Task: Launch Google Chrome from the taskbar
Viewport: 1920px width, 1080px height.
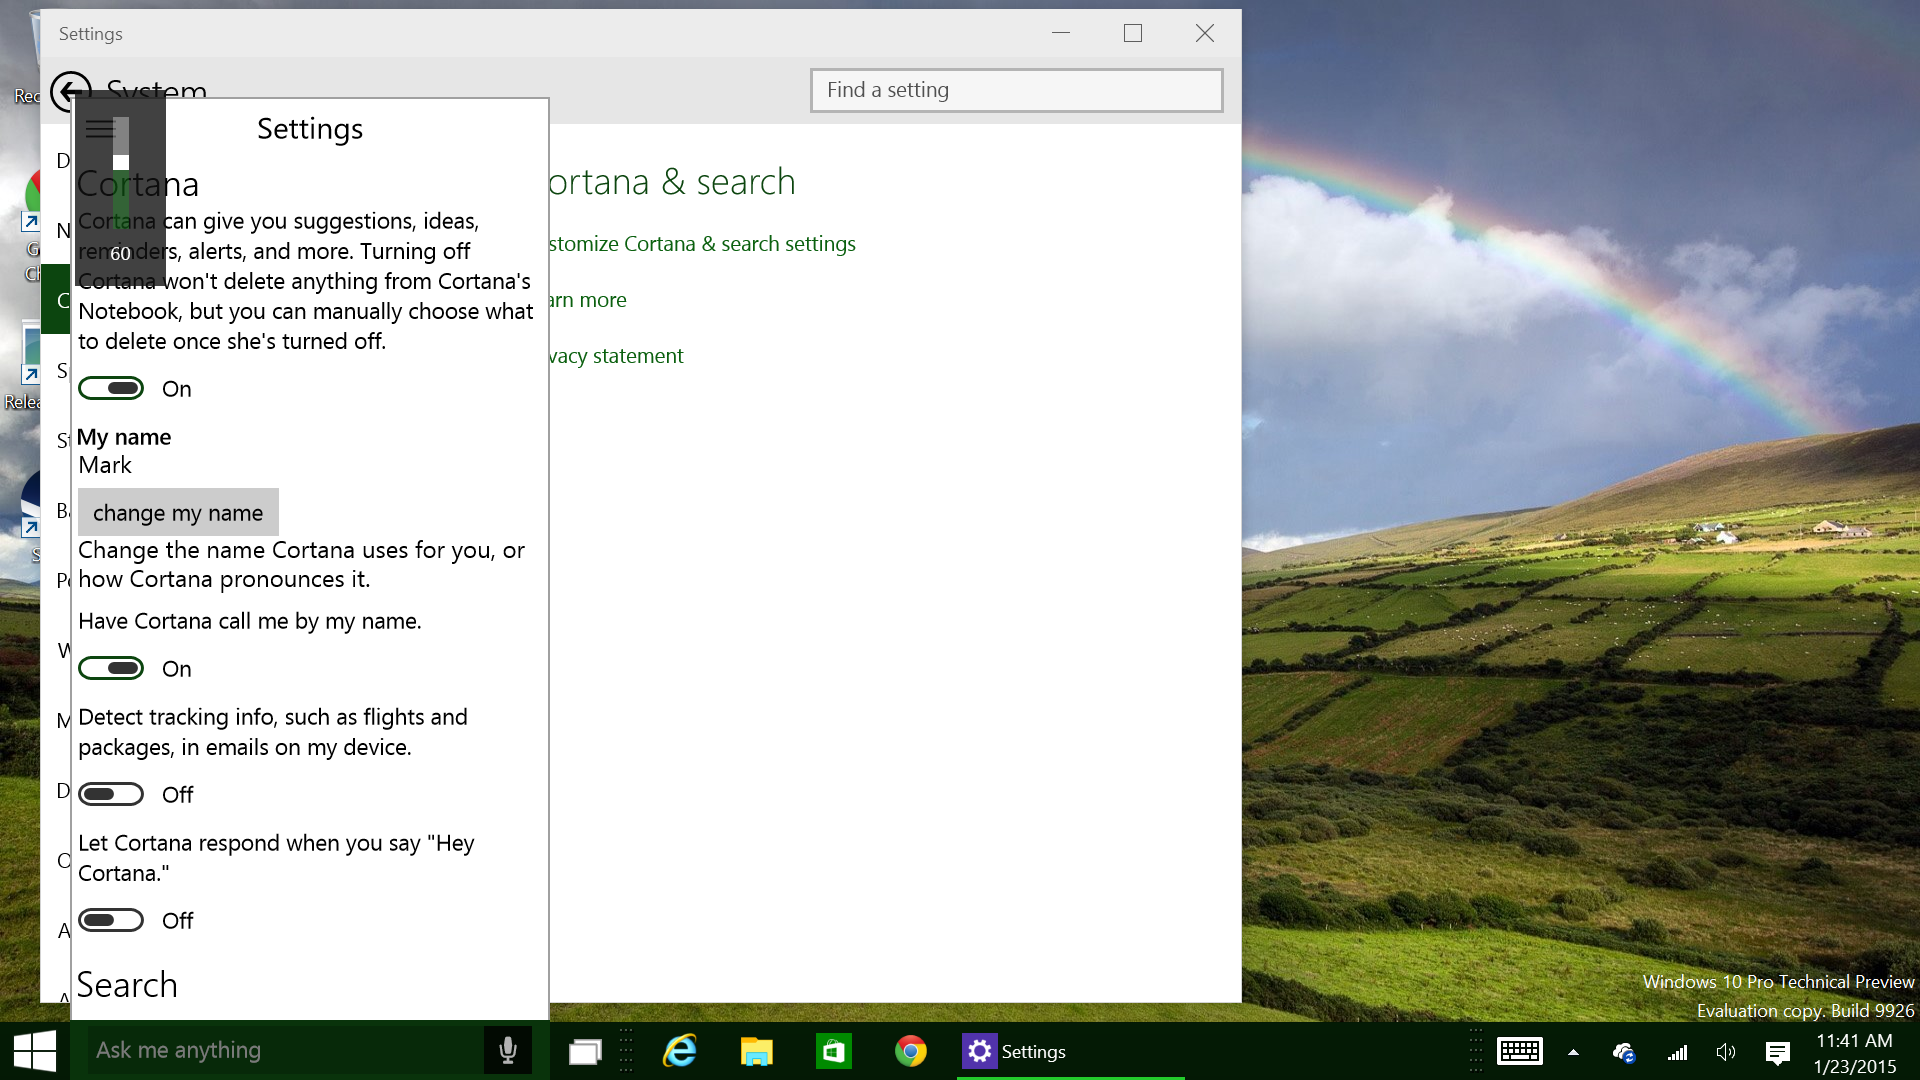Action: point(910,1052)
